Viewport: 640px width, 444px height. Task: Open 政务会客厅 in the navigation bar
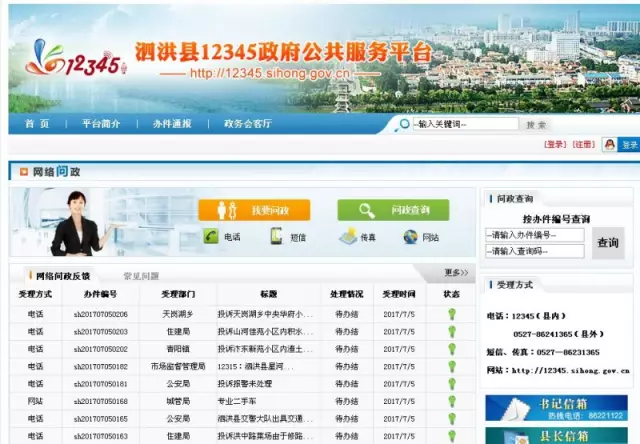click(247, 124)
